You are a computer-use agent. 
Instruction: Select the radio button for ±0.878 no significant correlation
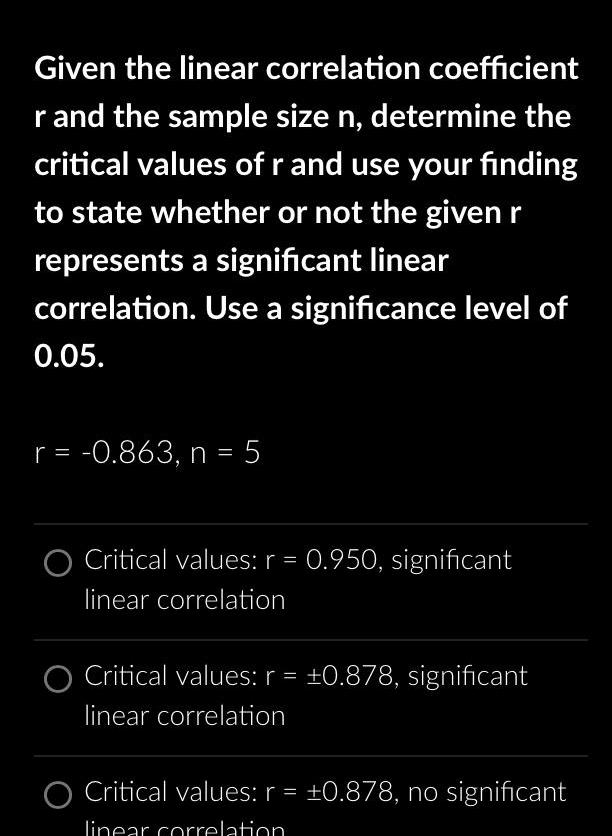coord(57,796)
